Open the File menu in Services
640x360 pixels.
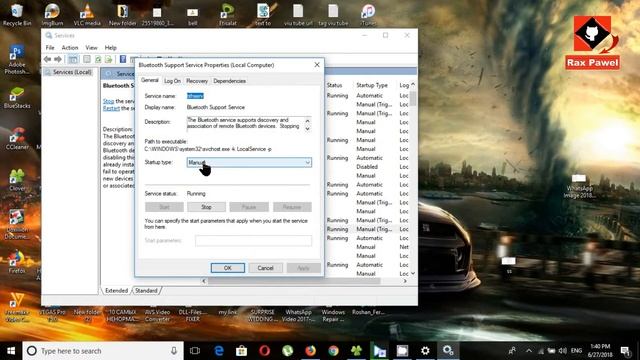50,48
